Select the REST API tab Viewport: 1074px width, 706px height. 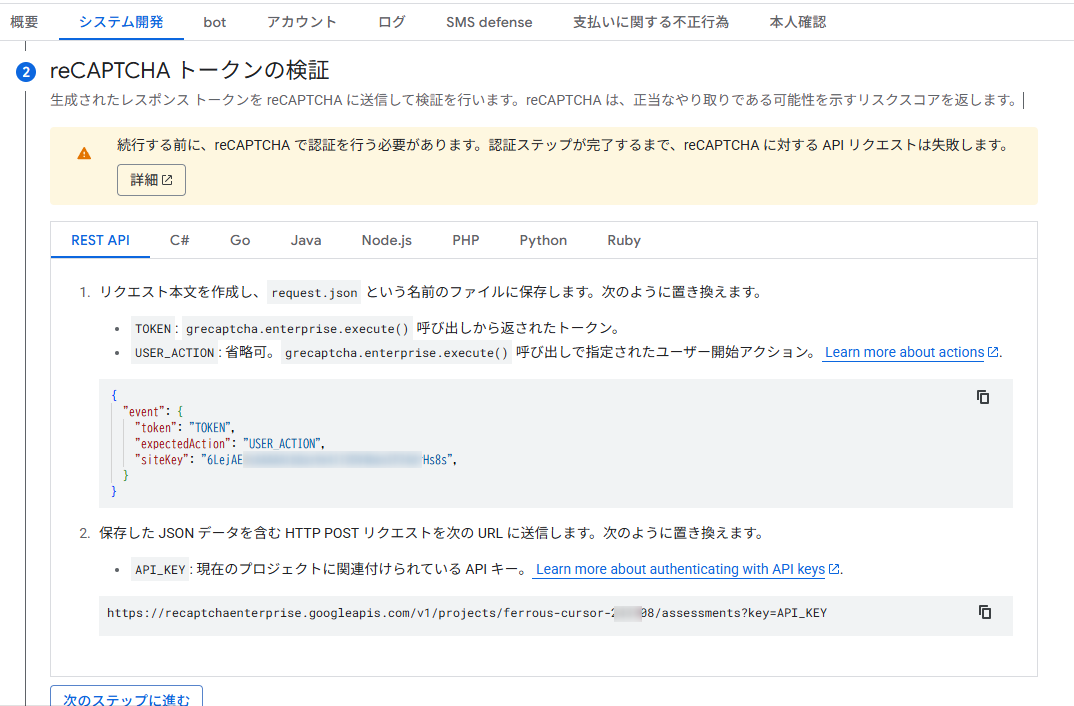[x=101, y=240]
